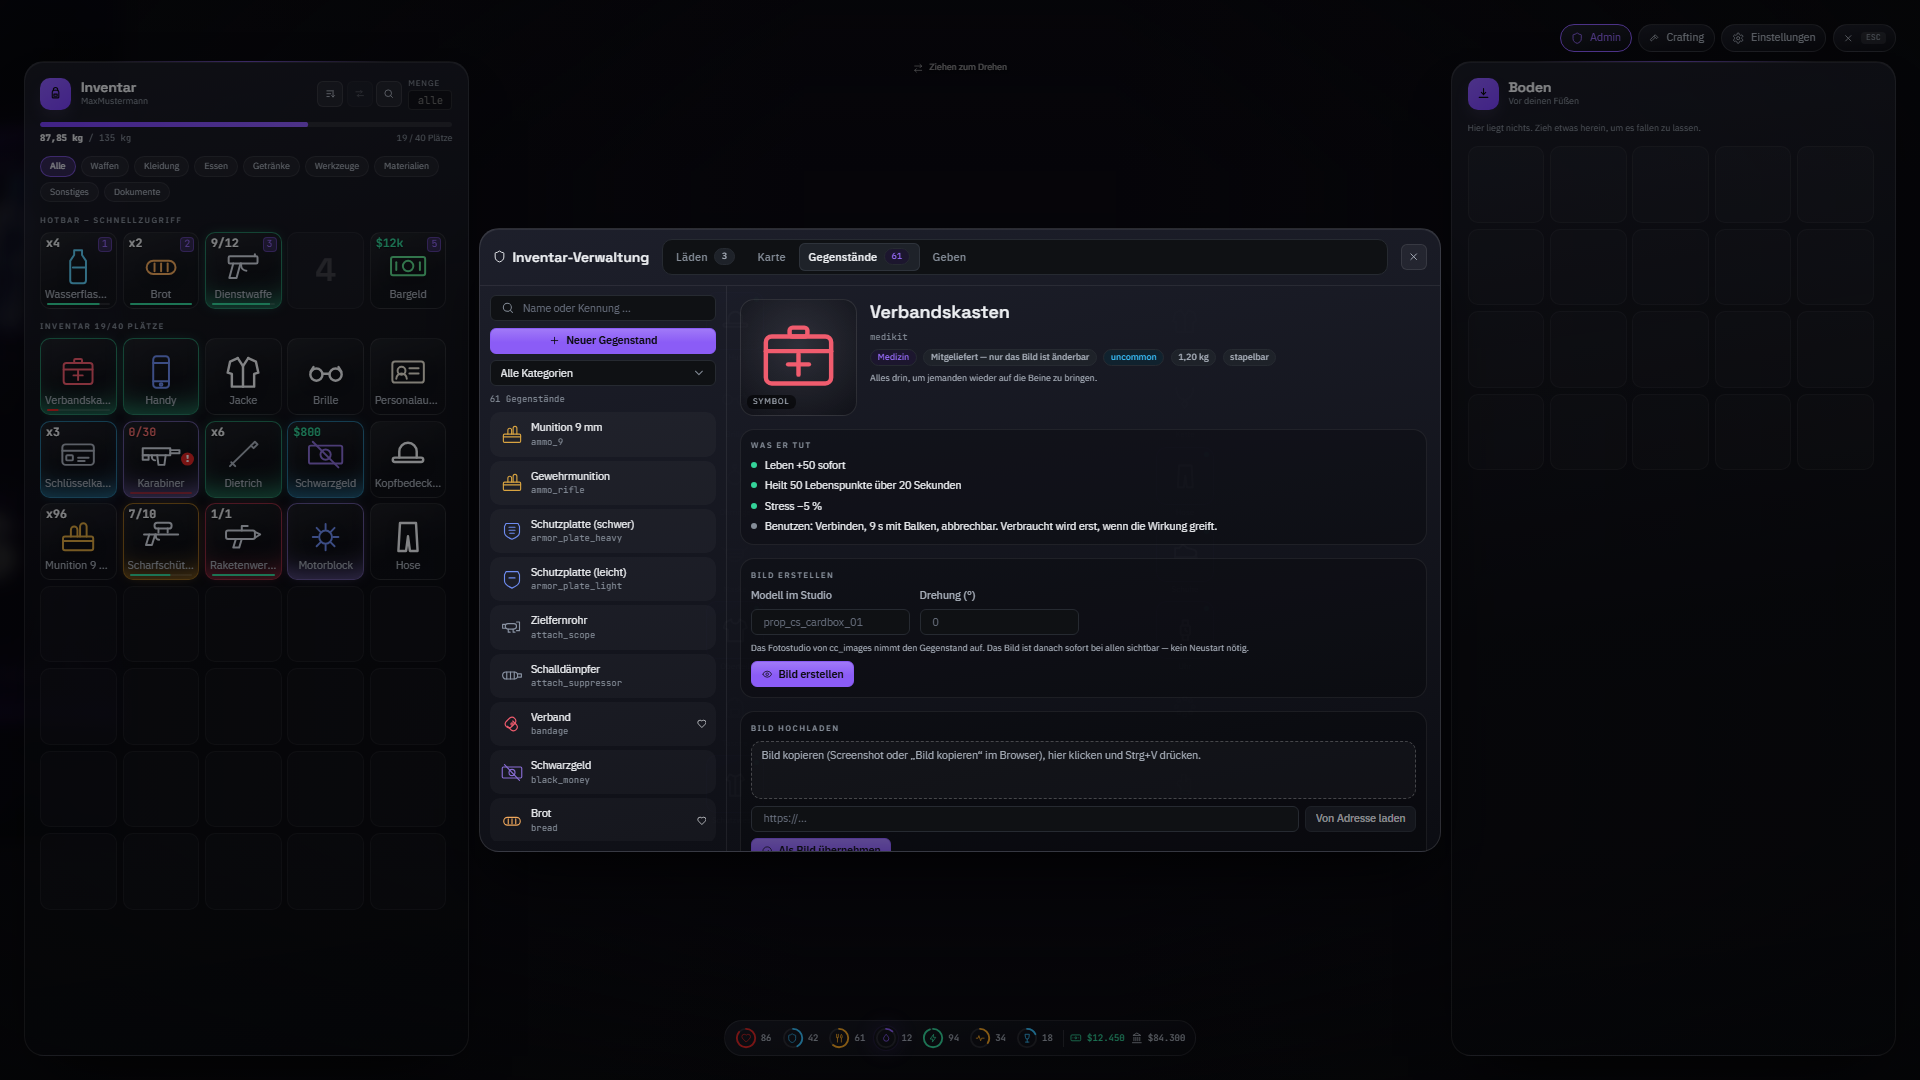Image resolution: width=1920 pixels, height=1080 pixels.
Task: Switch to the Geben tab
Action: 949,257
